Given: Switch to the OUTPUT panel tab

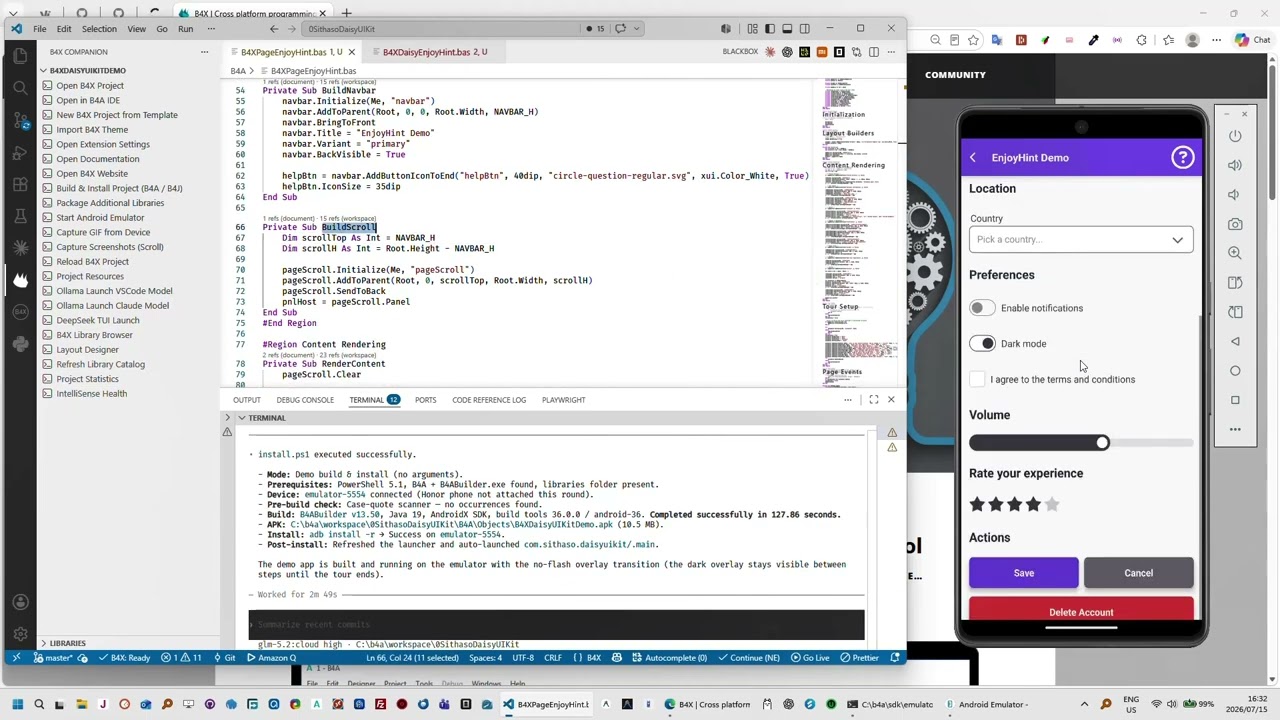Looking at the screenshot, I should tap(246, 400).
